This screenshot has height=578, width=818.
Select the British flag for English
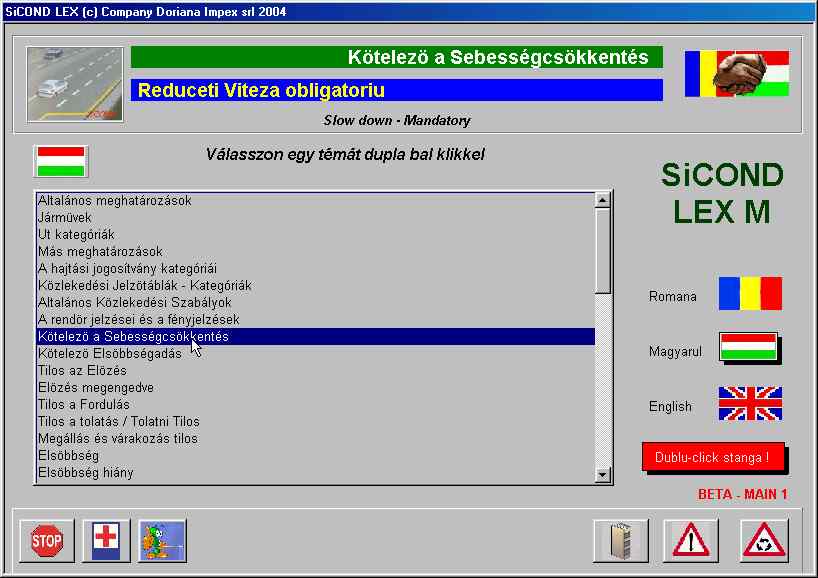(x=750, y=403)
